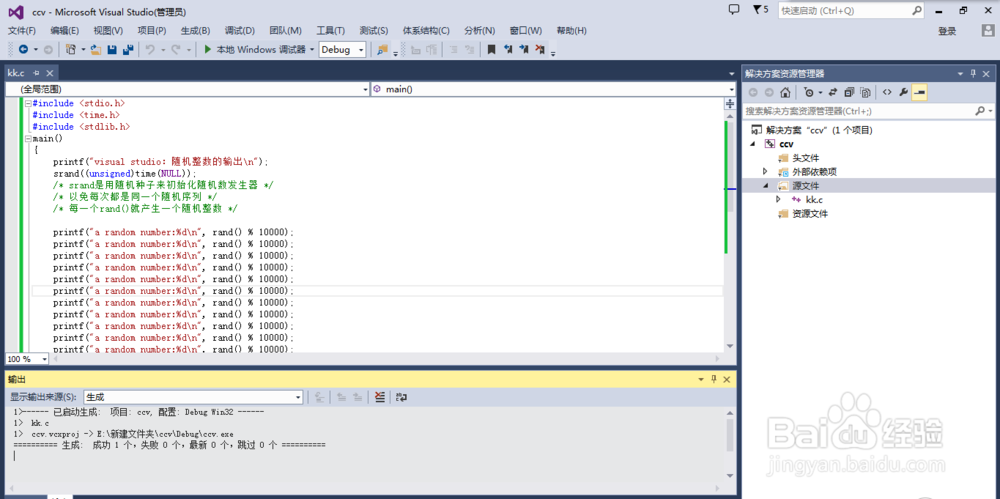Click magnifier icon in Quick Launch box
Screen dimensions: 1000x499
tap(916, 10)
